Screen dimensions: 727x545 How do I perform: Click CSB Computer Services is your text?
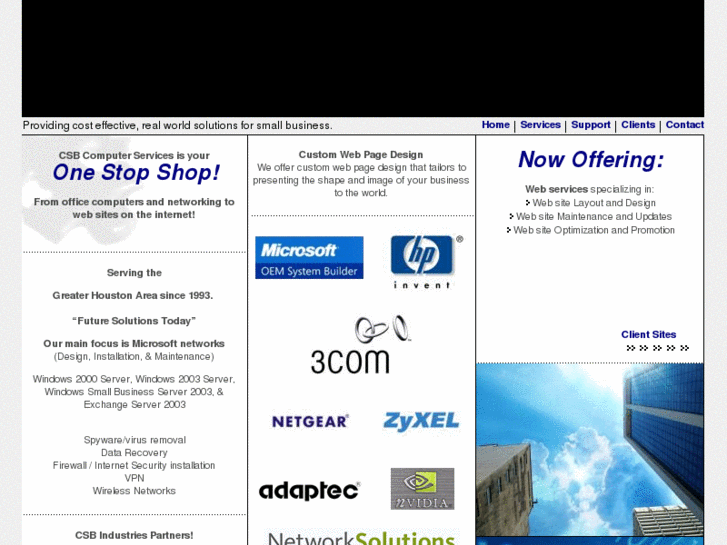[x=134, y=155]
